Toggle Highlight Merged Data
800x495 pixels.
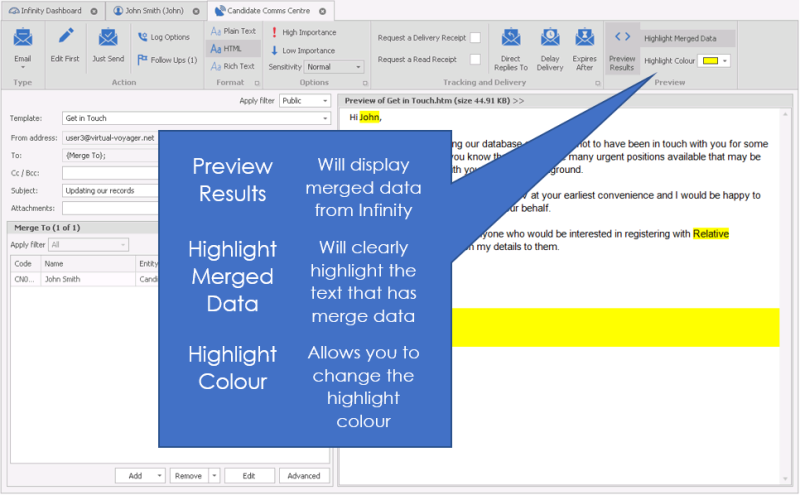680,38
